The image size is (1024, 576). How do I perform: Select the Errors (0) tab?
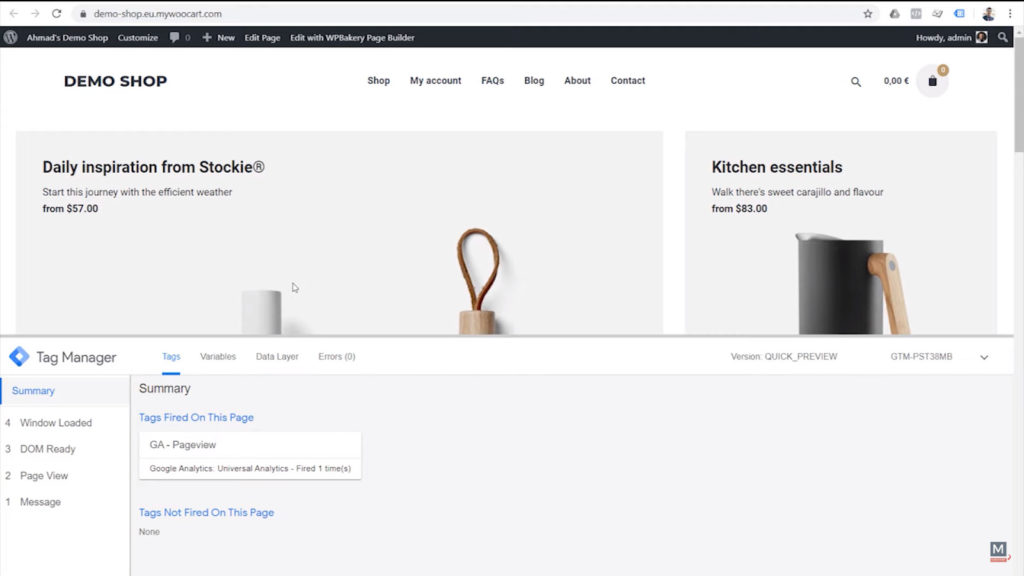(x=336, y=356)
